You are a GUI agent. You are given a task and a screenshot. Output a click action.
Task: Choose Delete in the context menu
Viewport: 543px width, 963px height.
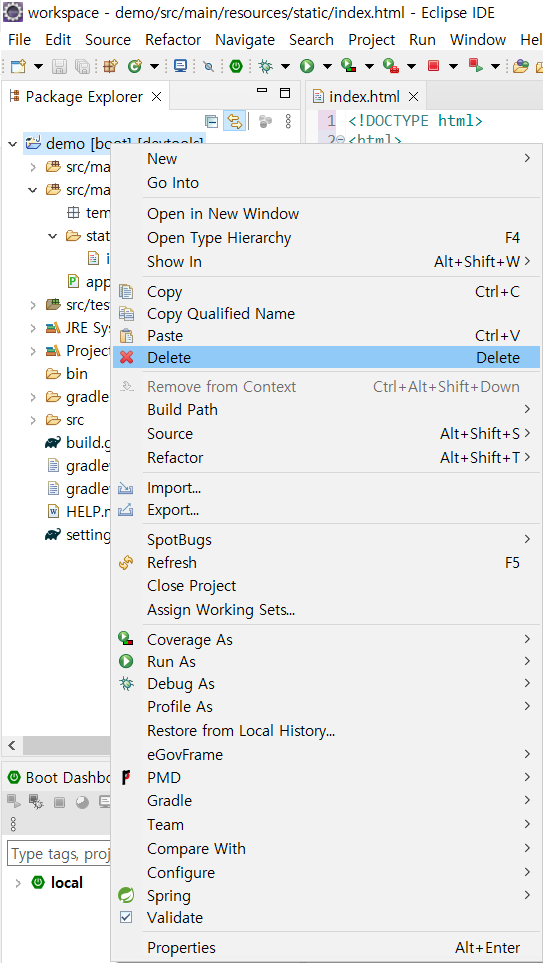point(326,357)
